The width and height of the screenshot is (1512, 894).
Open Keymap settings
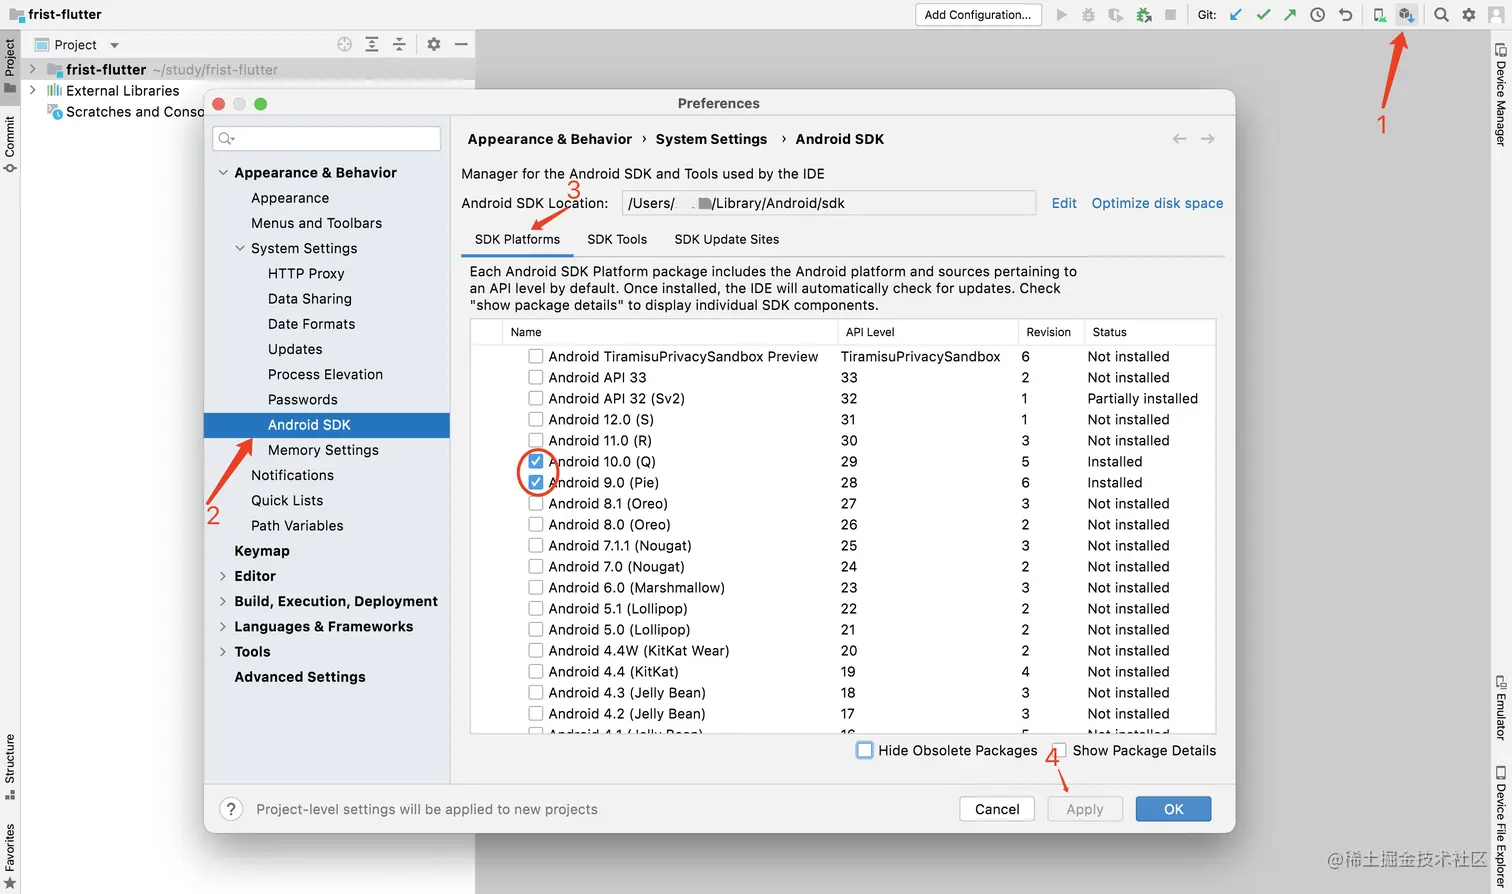click(x=262, y=551)
